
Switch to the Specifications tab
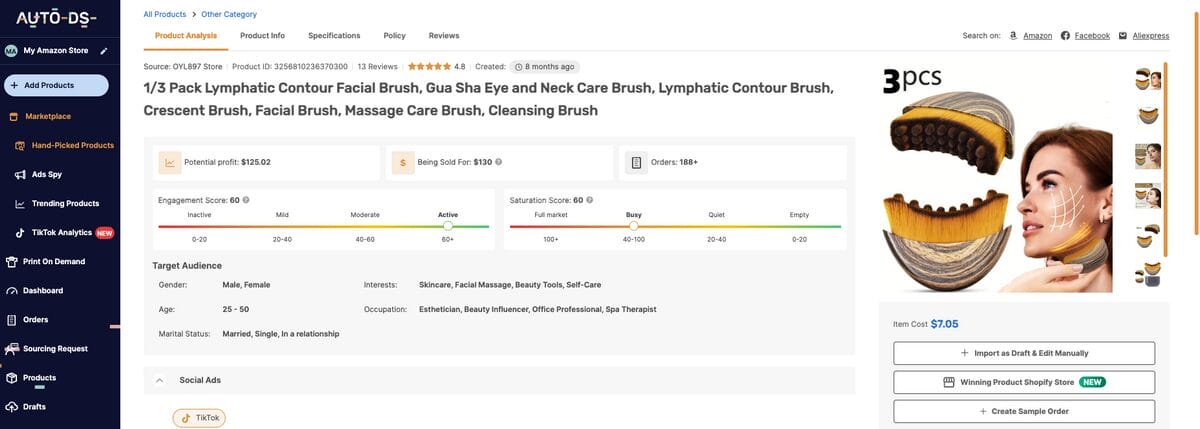coord(334,36)
